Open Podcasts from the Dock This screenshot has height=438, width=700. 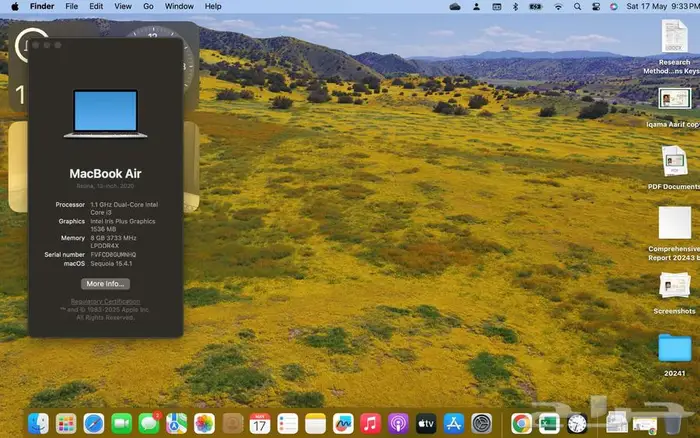(x=398, y=423)
